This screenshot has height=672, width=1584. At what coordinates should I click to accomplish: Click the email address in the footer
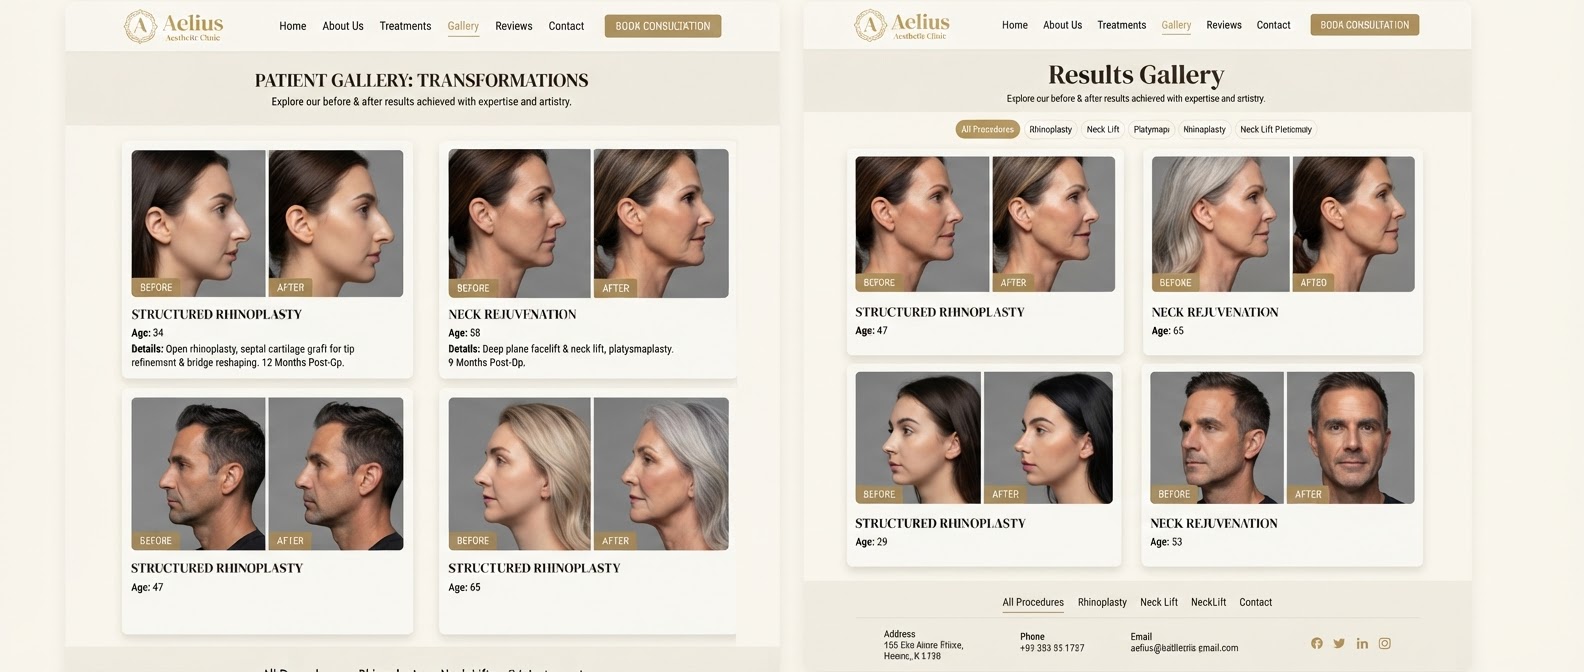coord(1184,648)
